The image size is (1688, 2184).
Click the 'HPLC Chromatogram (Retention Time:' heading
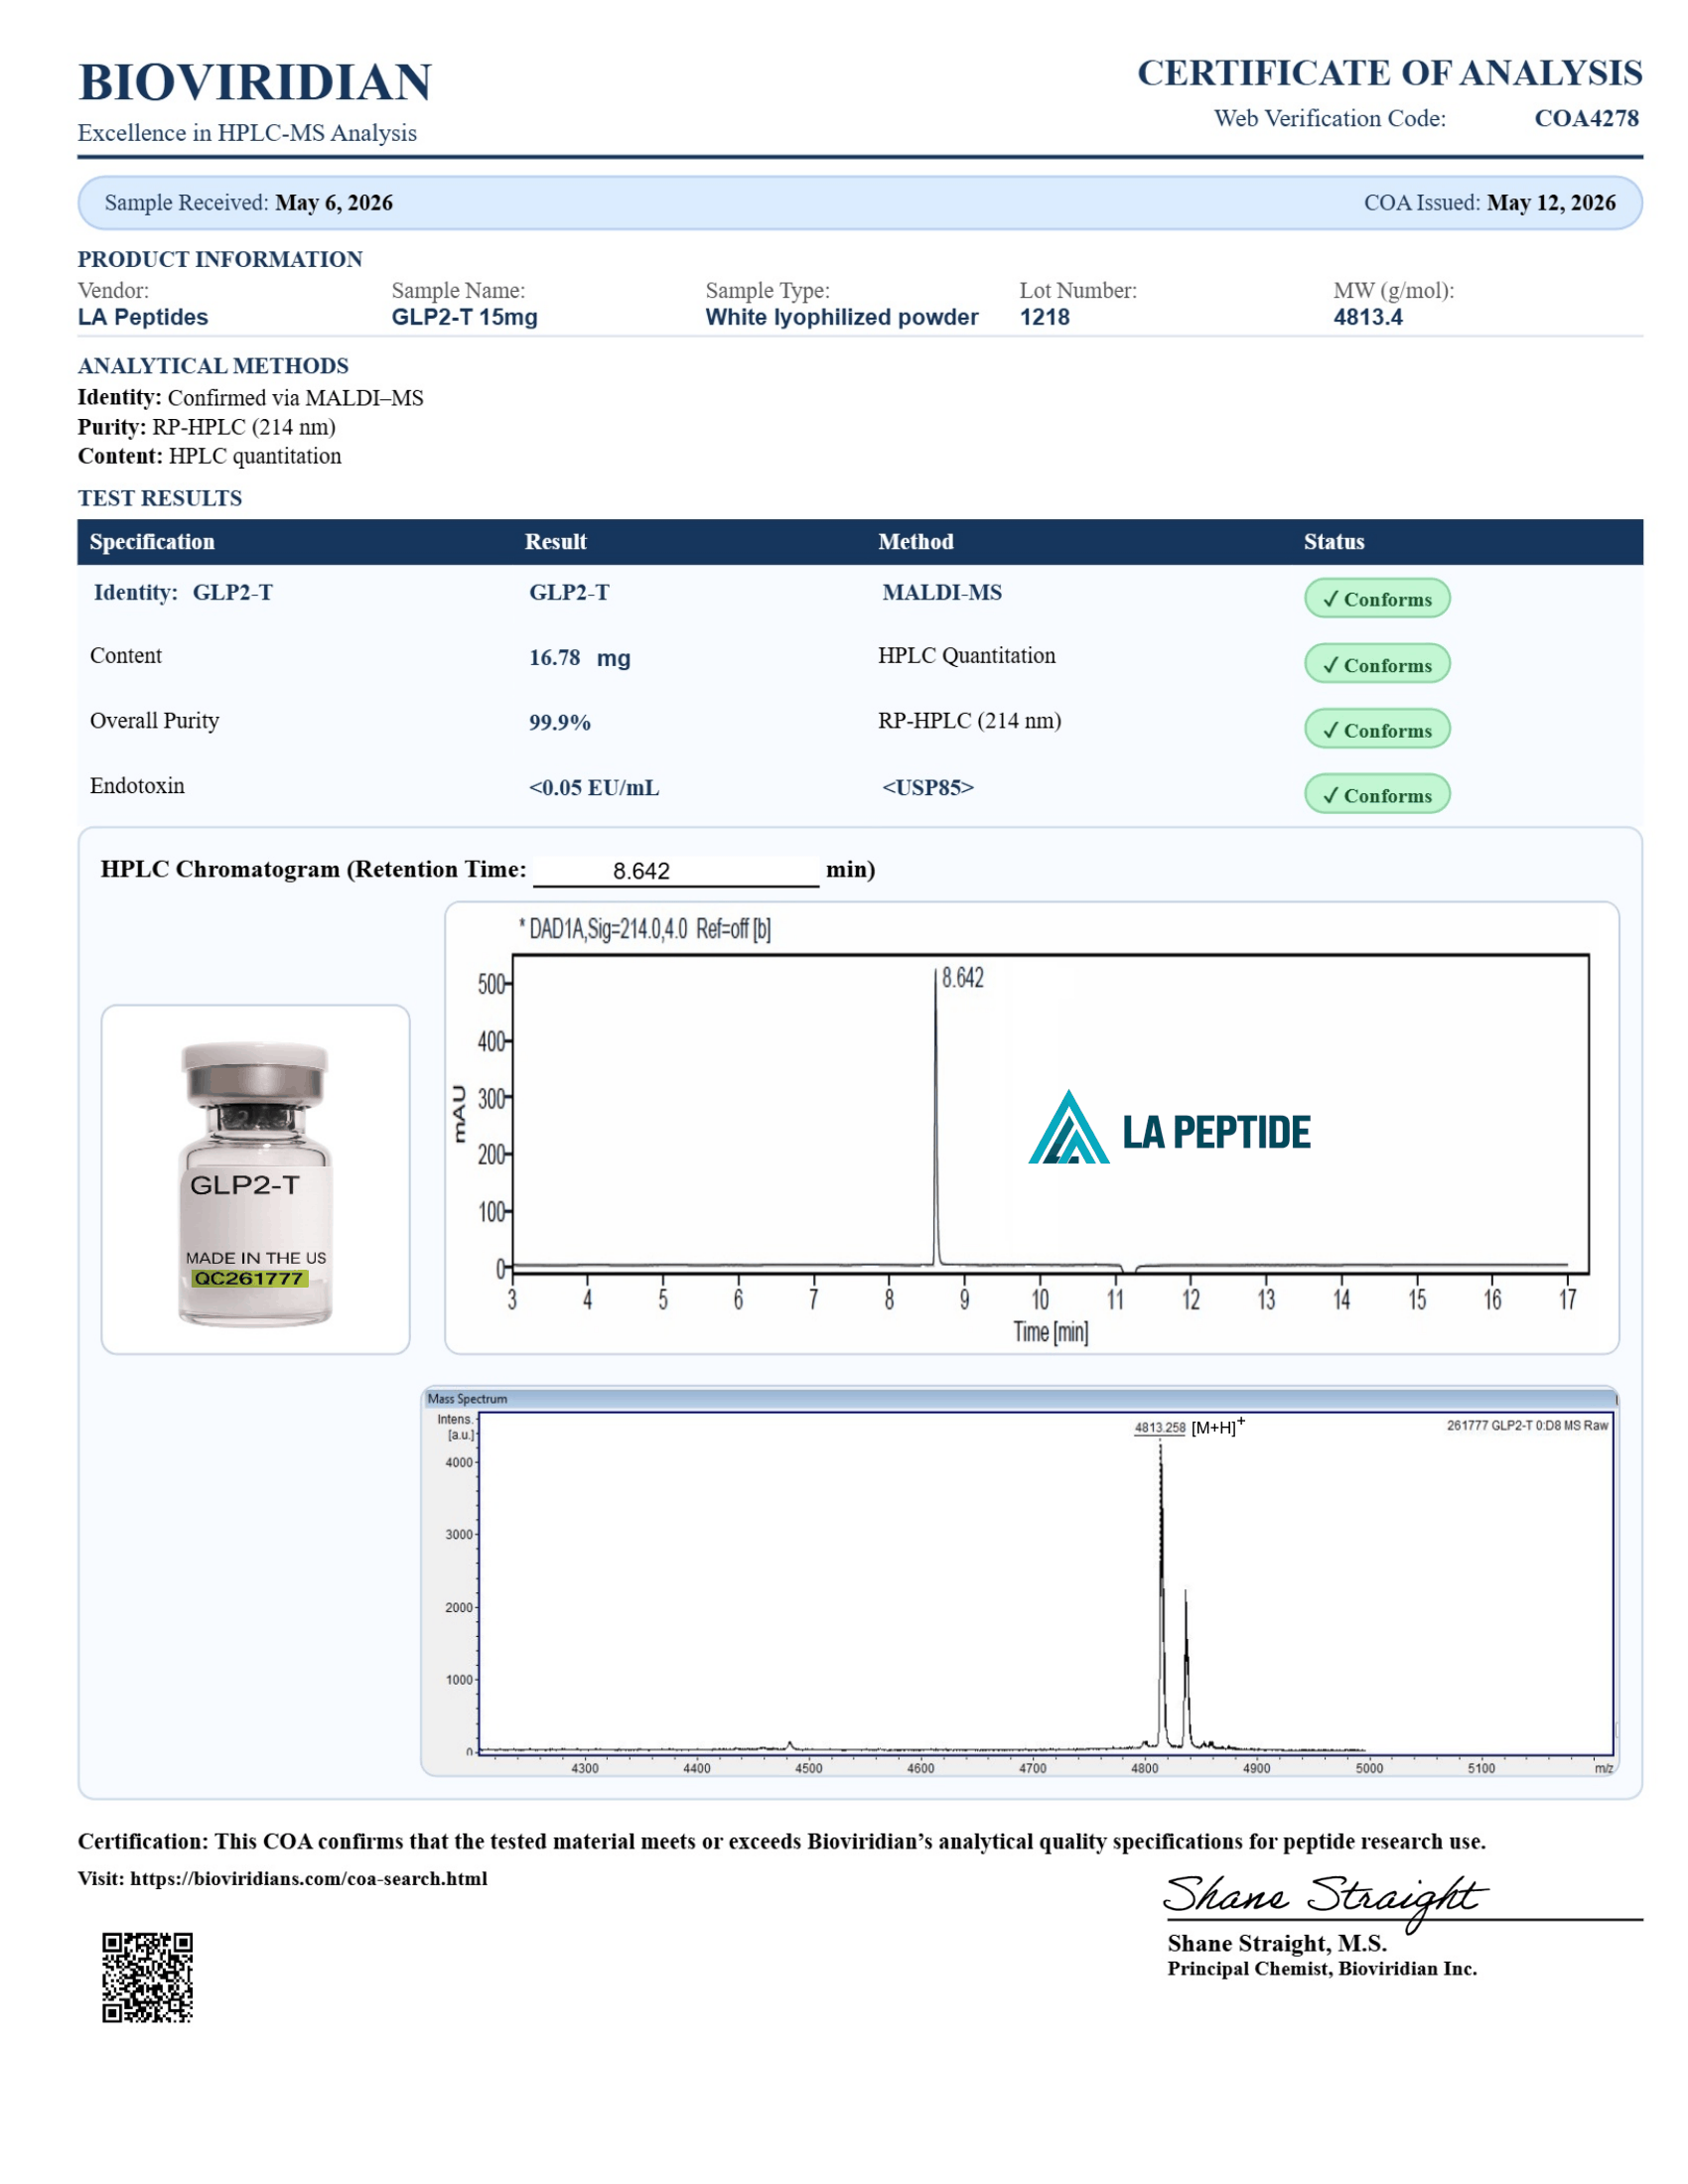(x=314, y=870)
